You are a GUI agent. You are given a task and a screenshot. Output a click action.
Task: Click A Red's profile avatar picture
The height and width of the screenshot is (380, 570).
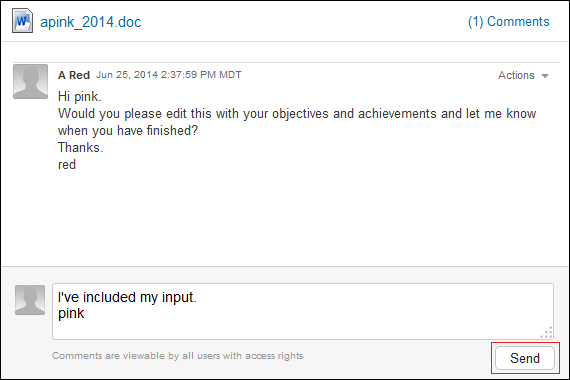click(31, 81)
